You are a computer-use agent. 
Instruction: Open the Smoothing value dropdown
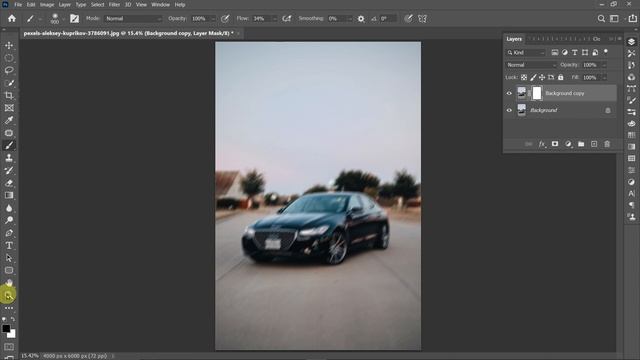(350, 19)
